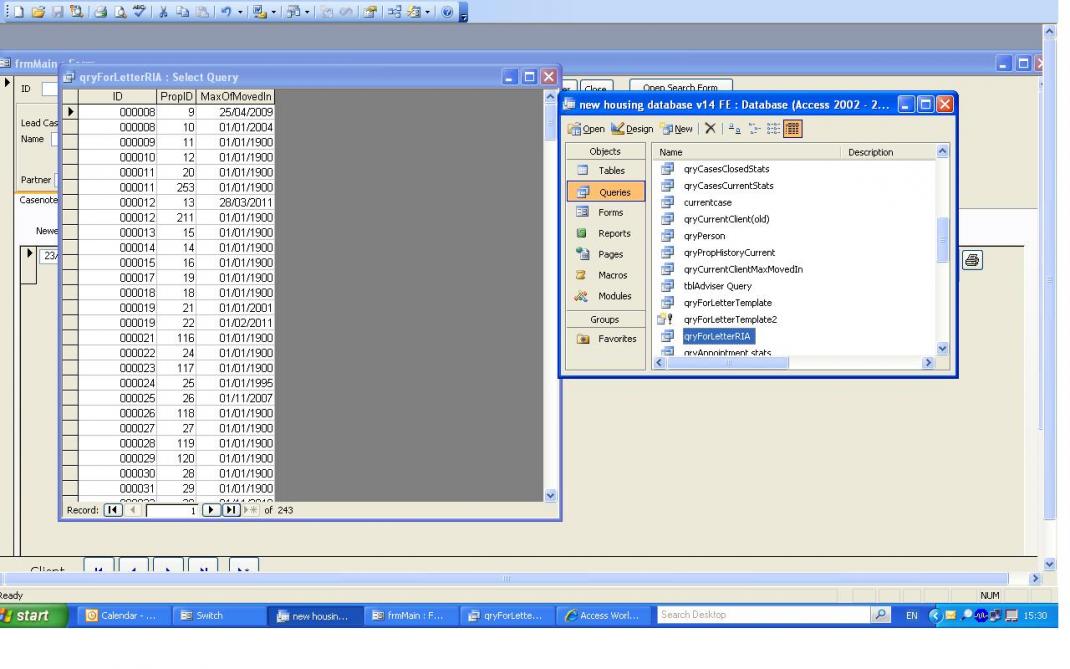Image resolution: width=1070 pixels, height=669 pixels.
Task: Click the Open folder icon in main toolbar
Action: tap(38, 12)
